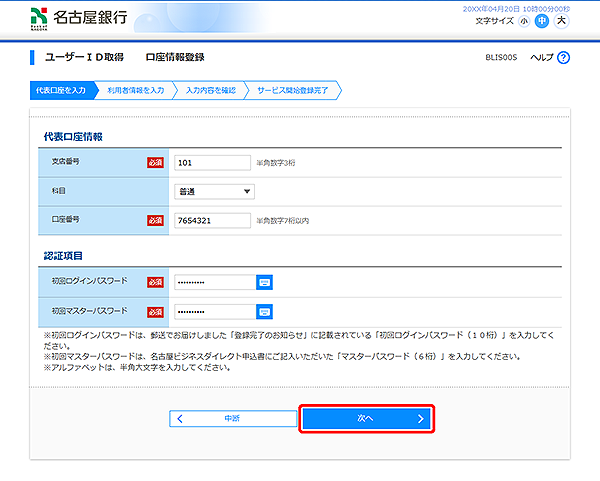This screenshot has width=600, height=481.
Task: Select the 代表口座を入力 step tab
Action: click(x=61, y=91)
